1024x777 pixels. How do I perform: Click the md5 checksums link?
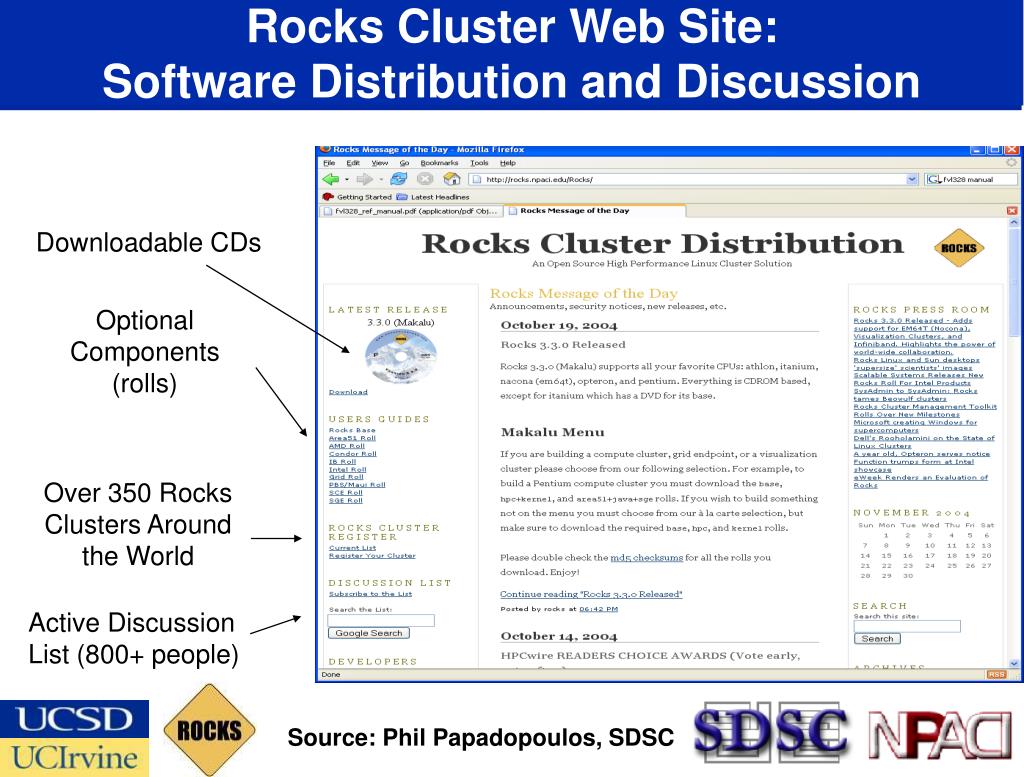(647, 558)
